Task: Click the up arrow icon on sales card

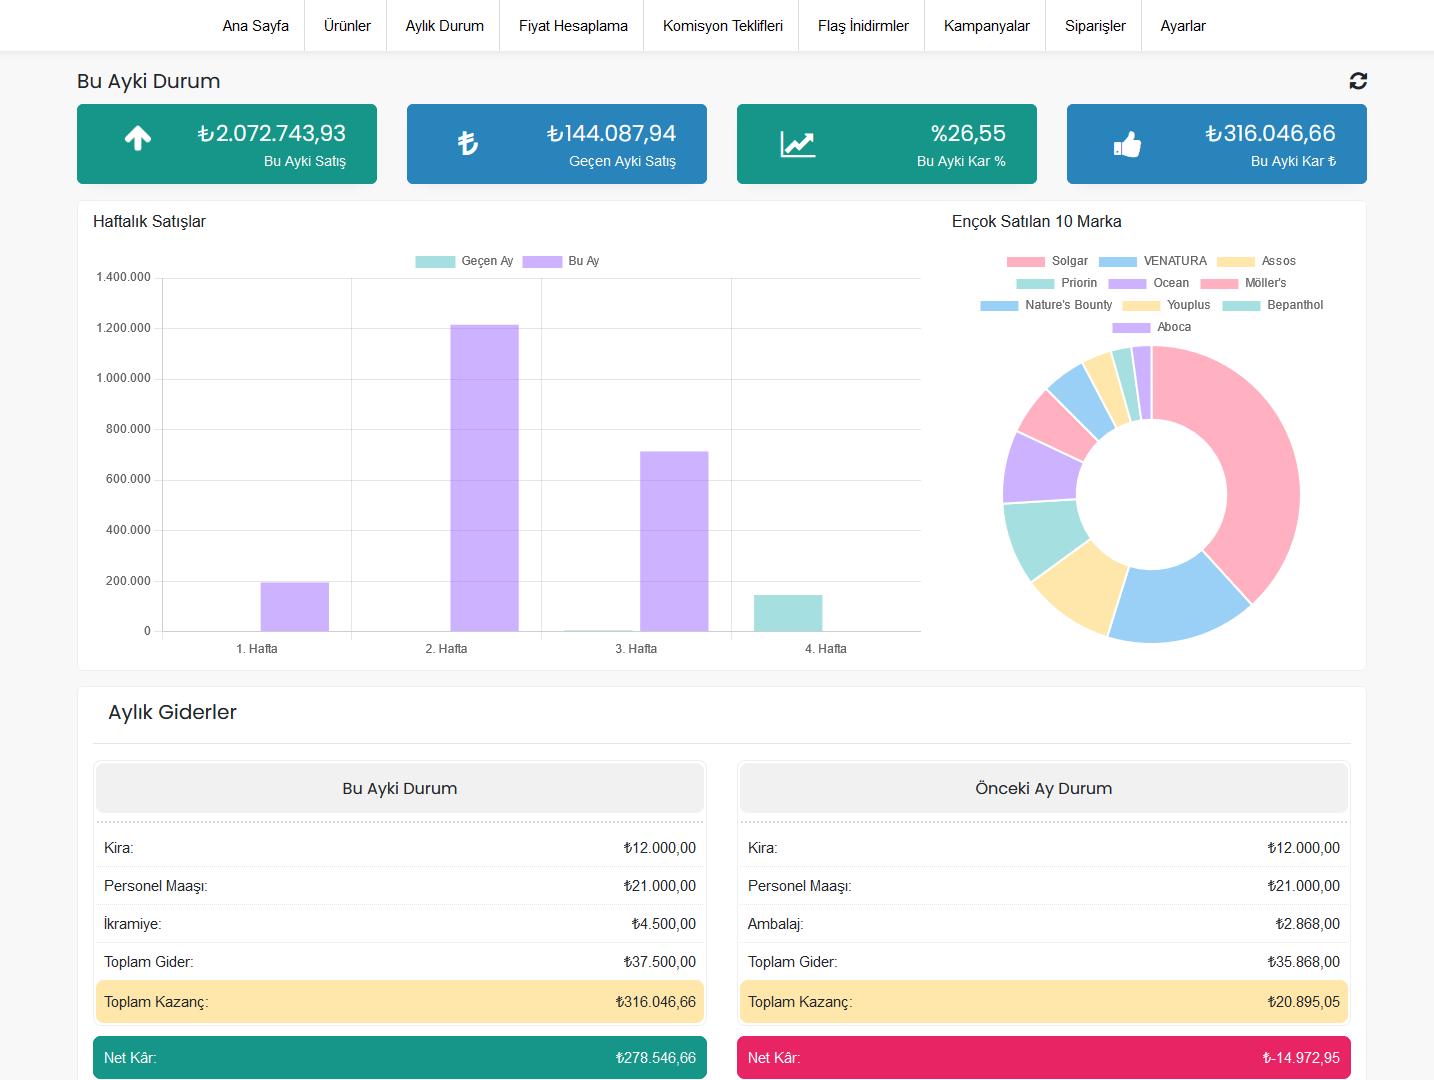Action: [x=138, y=139]
